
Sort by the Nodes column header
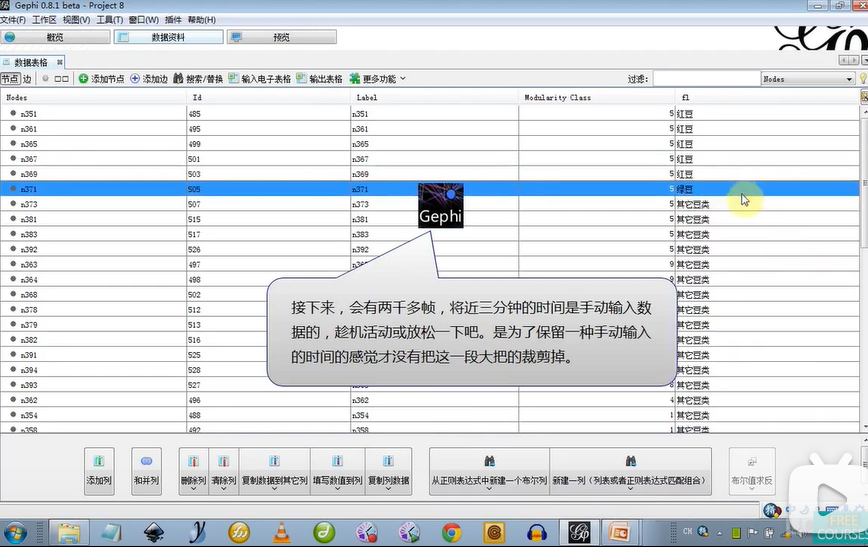tap(93, 97)
